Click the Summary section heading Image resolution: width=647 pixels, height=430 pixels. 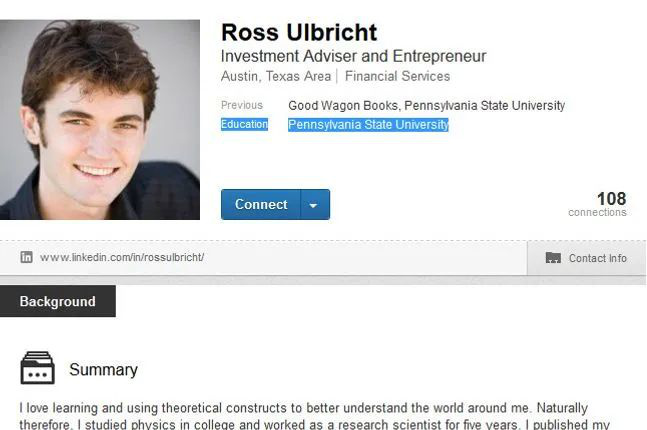click(104, 369)
